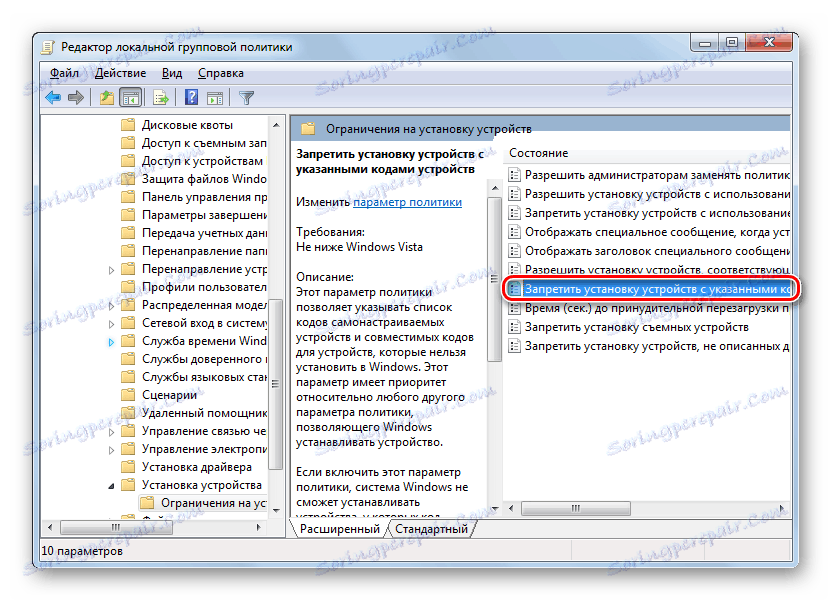Expand the Распределенная модел tree node
Image resolution: width=832 pixels, height=601 pixels.
coord(111,306)
